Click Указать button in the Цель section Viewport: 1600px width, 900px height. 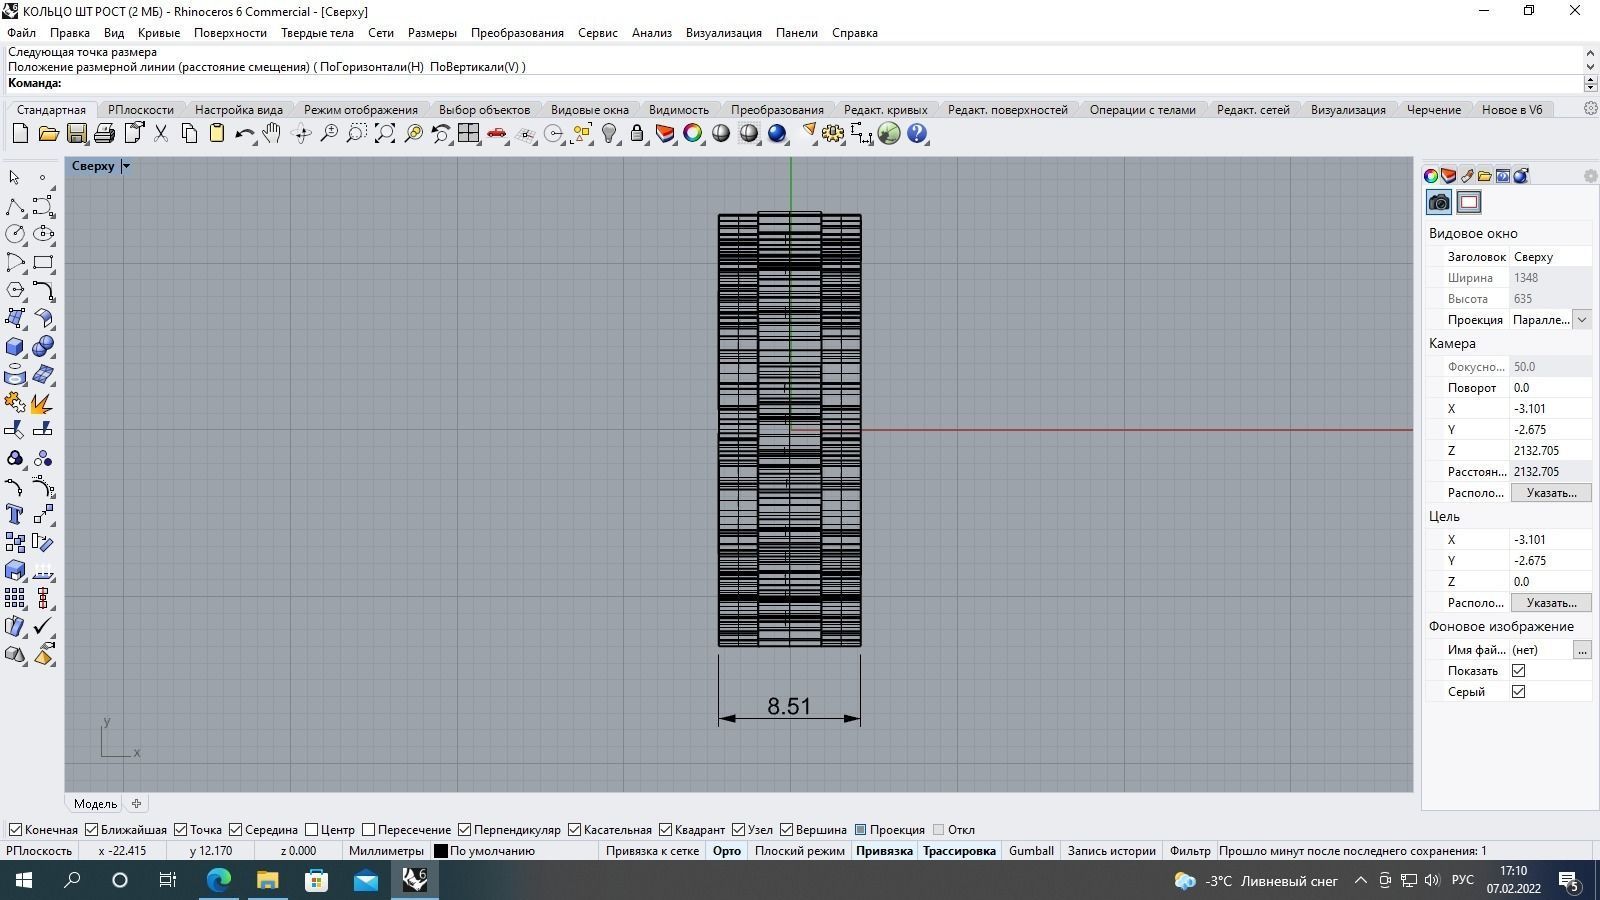(1551, 603)
